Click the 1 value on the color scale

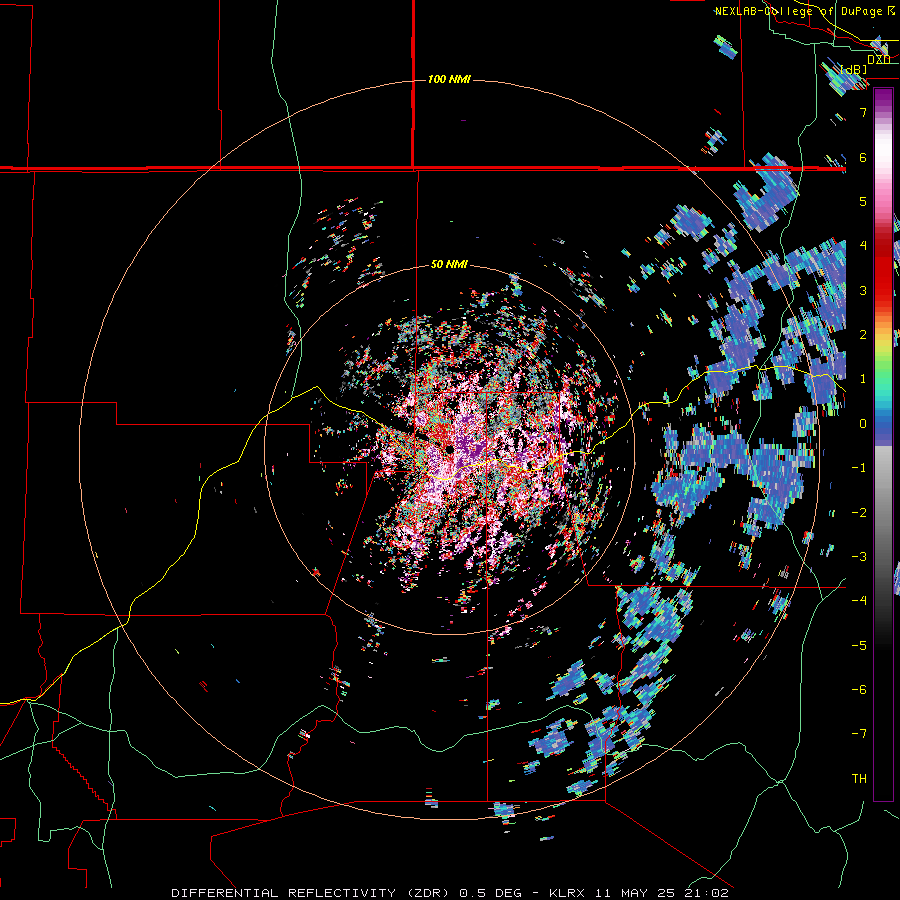[863, 379]
